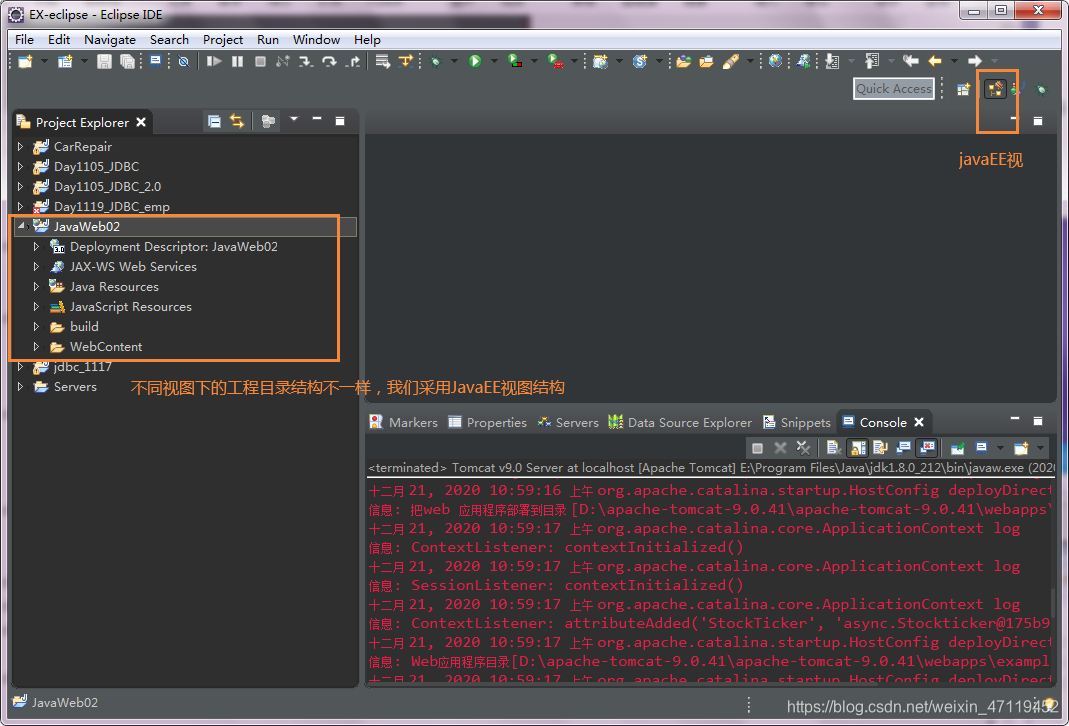
Task: Switch to the Servers tab
Action: point(568,423)
